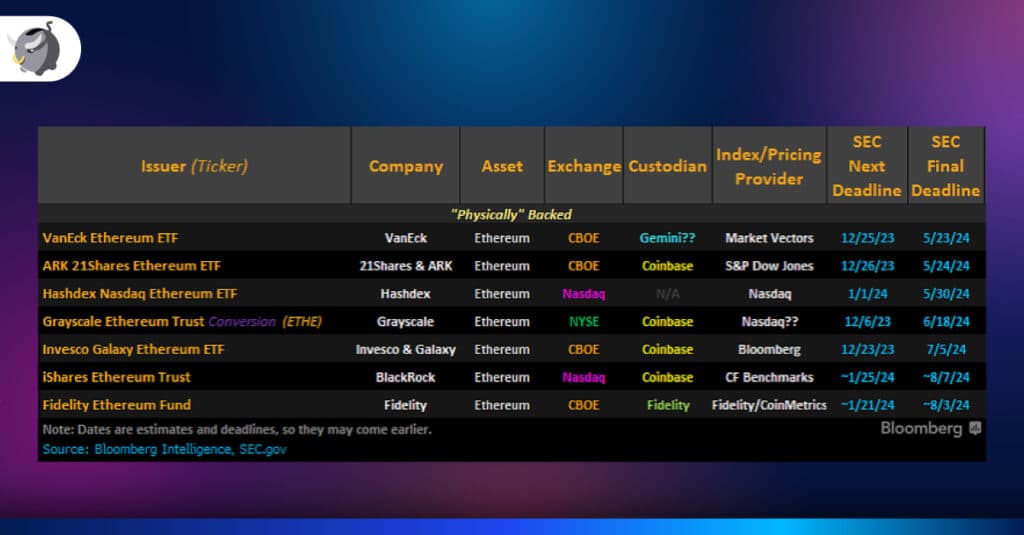Click the Bloomberg logo text
This screenshot has width=1024, height=535.
click(x=921, y=429)
